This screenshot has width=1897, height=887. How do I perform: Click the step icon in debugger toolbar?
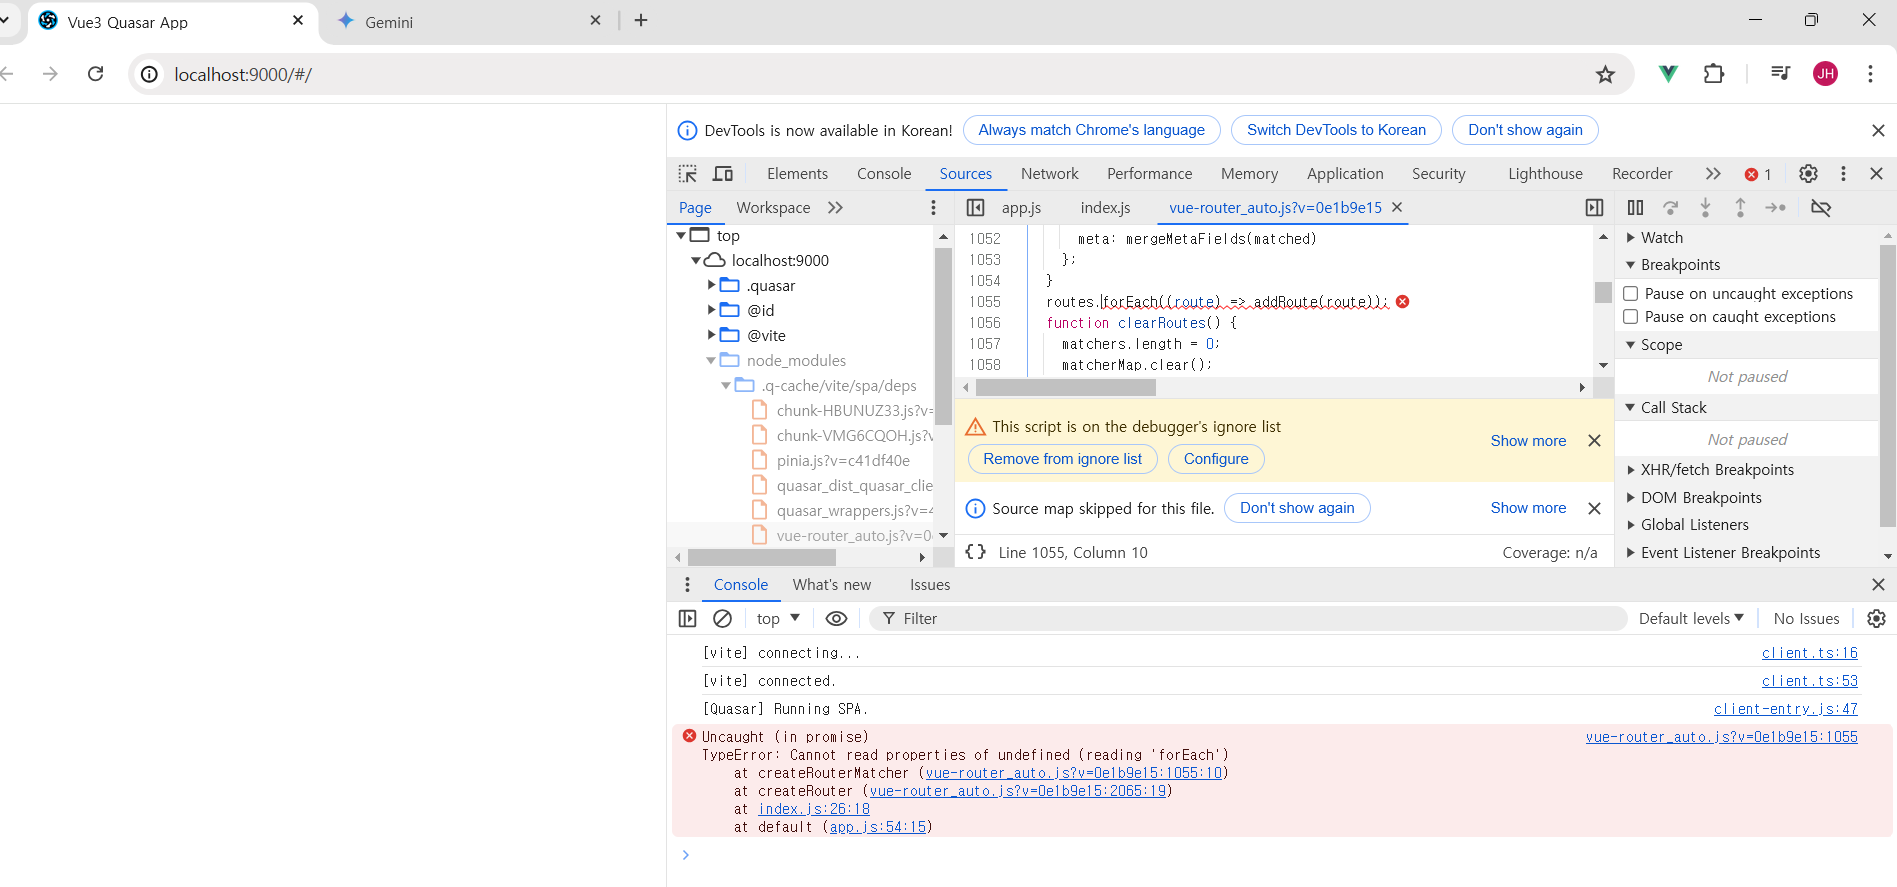1775,208
